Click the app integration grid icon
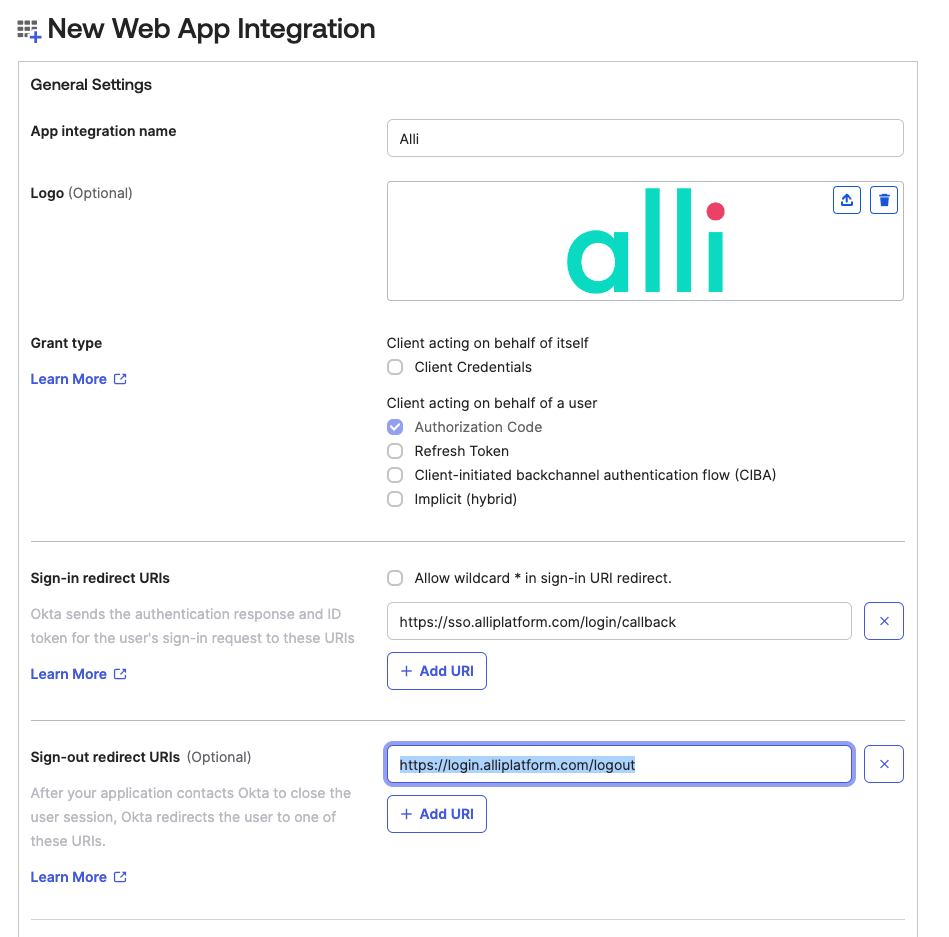 [29, 30]
